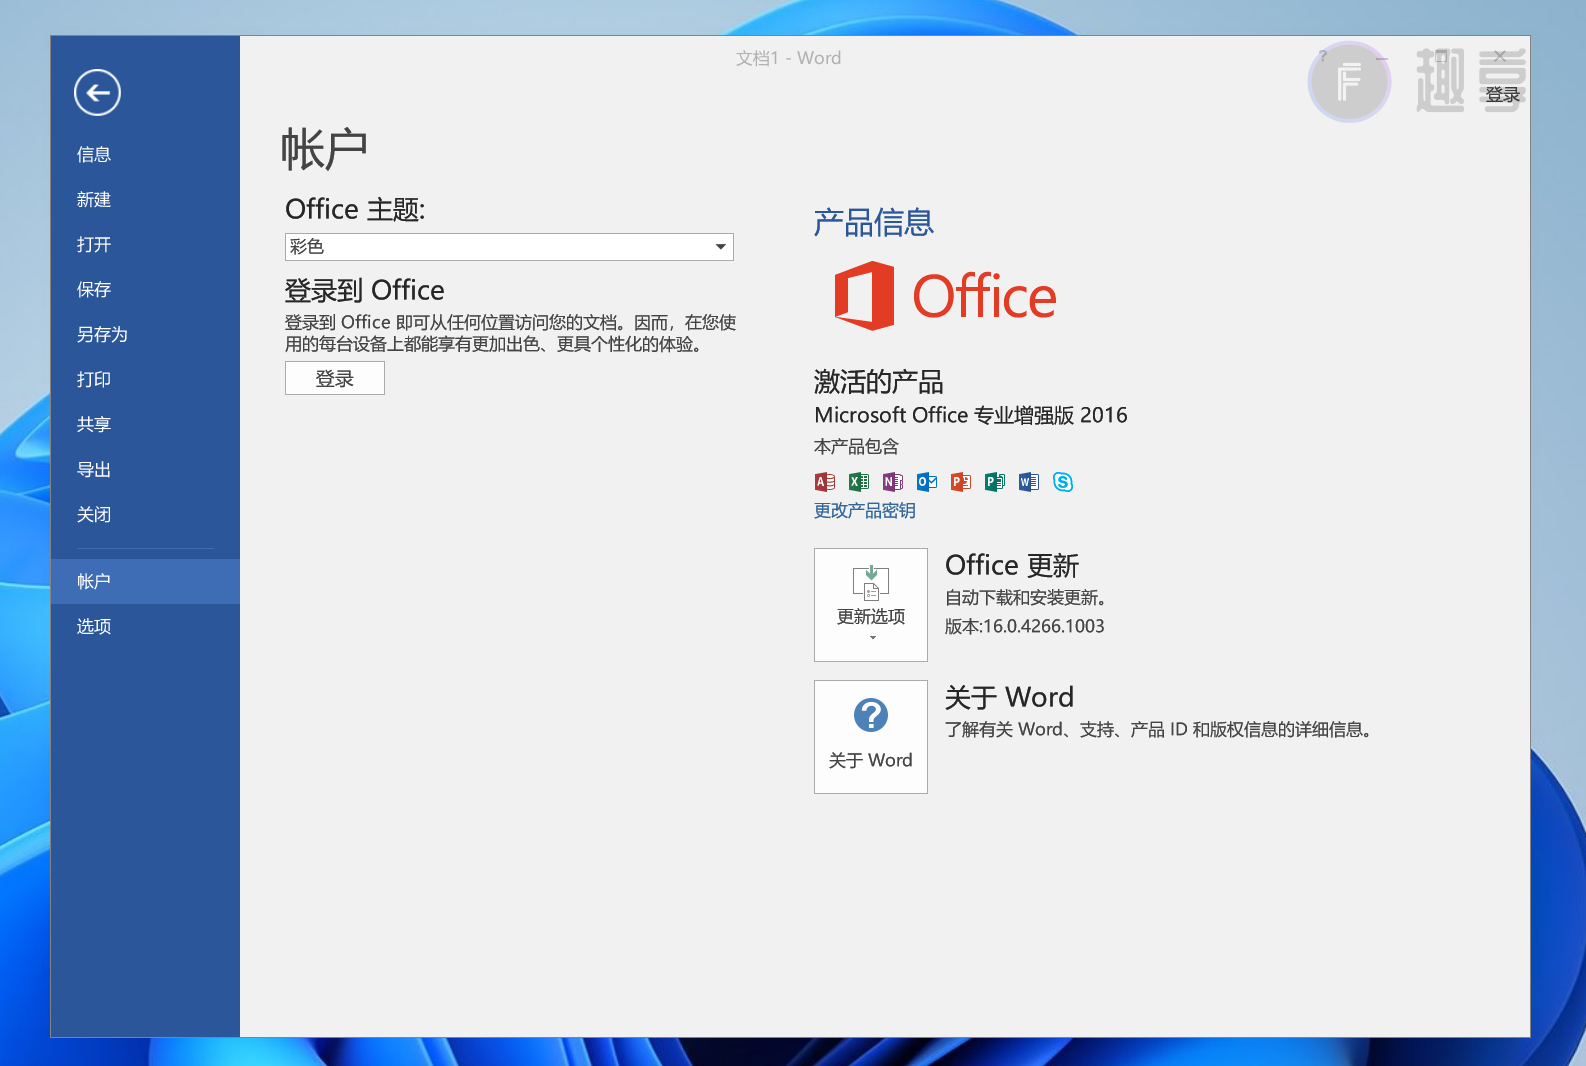Choose 保存 in the sidebar
The width and height of the screenshot is (1586, 1066).
[x=145, y=289]
